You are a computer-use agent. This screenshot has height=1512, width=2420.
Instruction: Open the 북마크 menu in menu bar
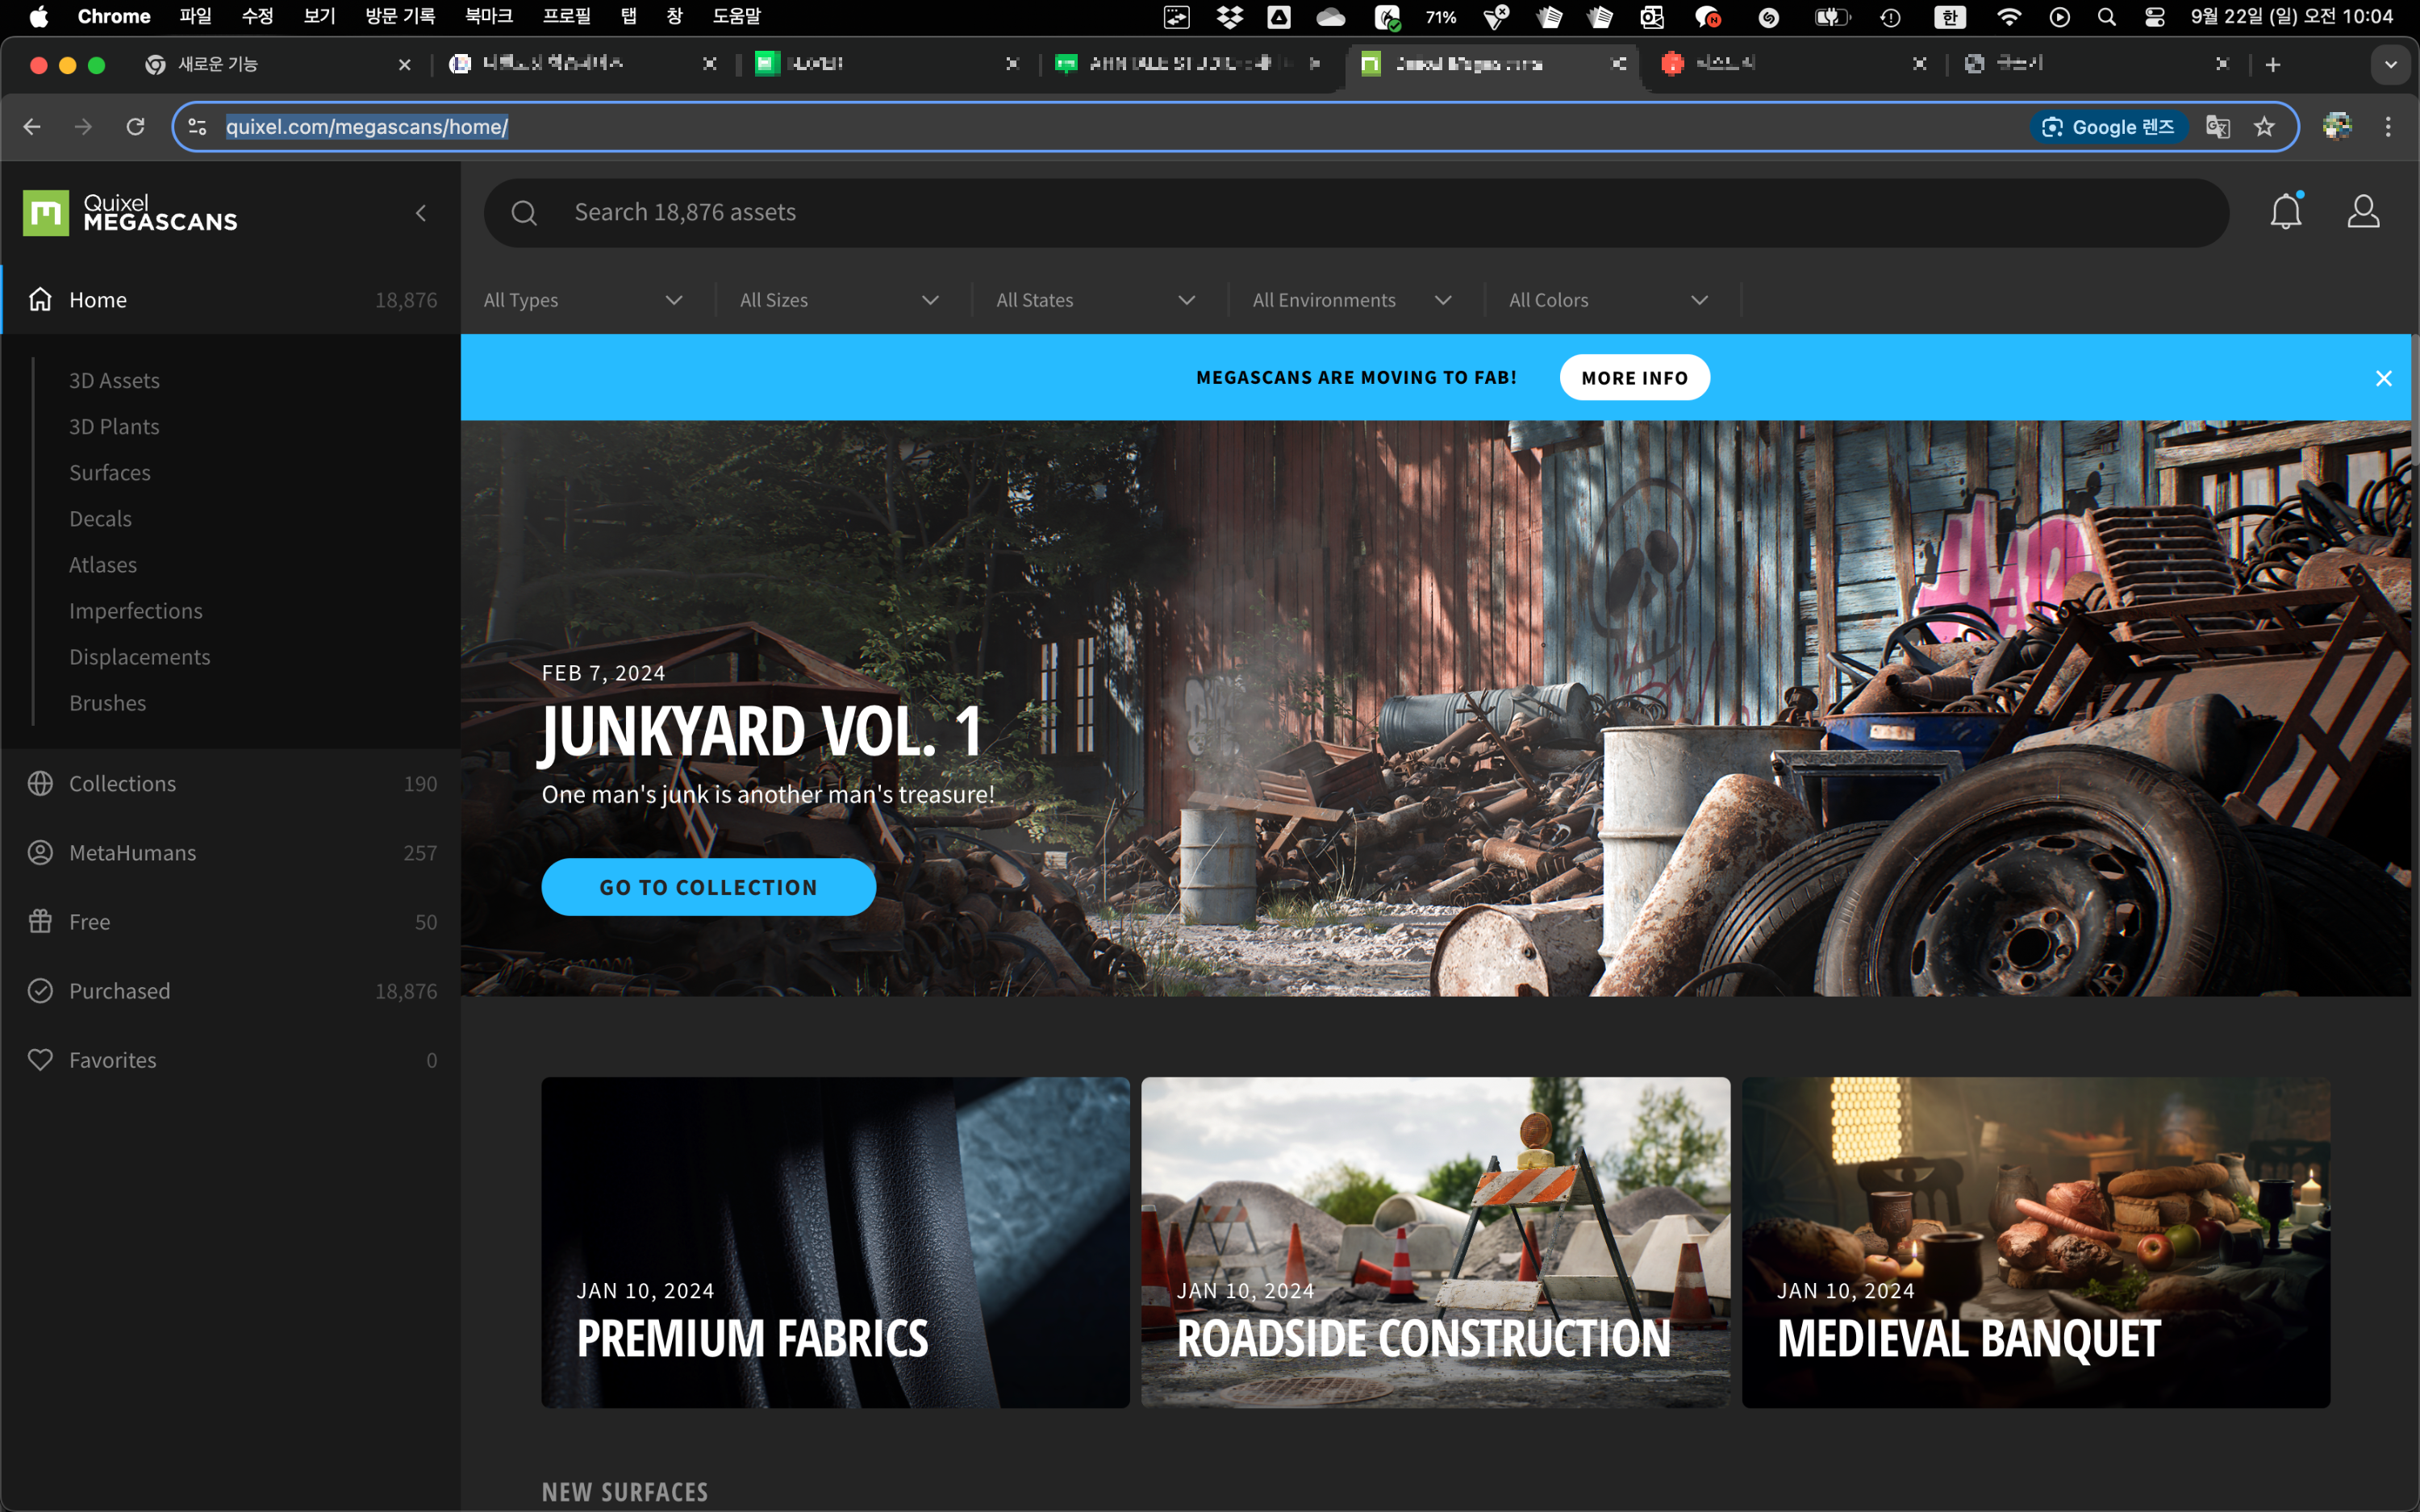pyautogui.click(x=488, y=16)
